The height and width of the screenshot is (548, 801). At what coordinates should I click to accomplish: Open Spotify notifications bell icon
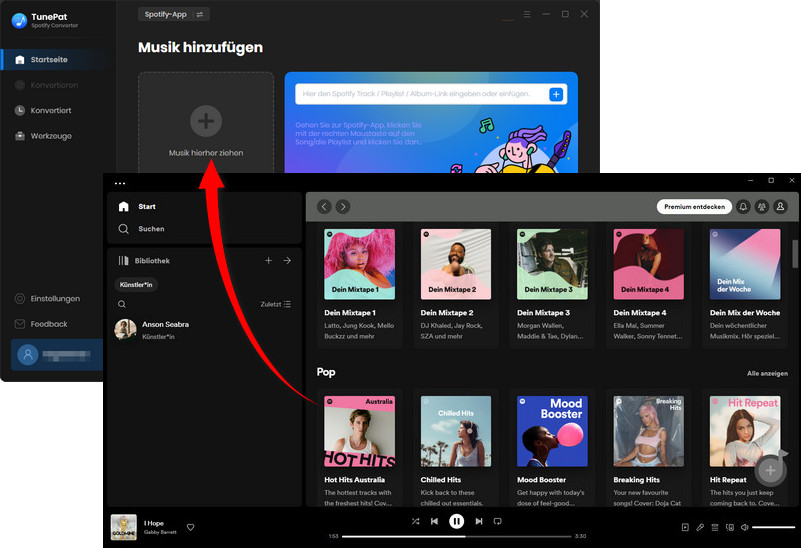coord(743,206)
